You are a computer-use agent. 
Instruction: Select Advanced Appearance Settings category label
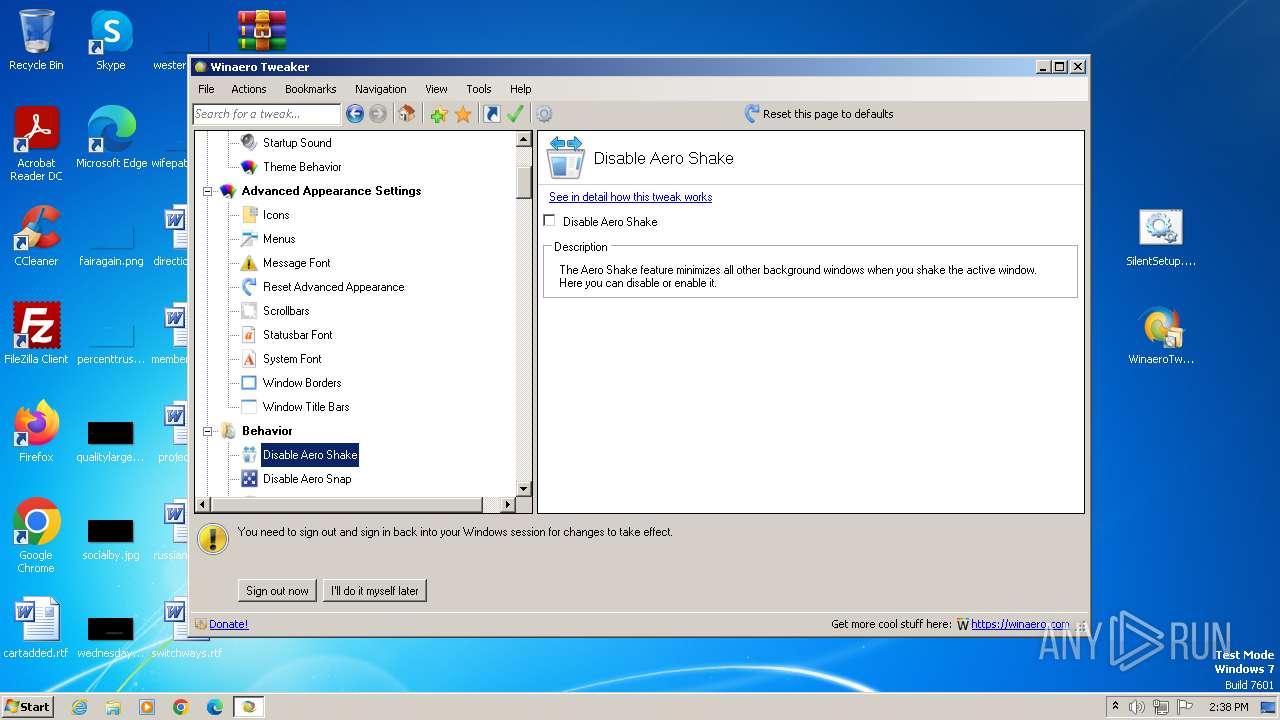[x=331, y=191]
